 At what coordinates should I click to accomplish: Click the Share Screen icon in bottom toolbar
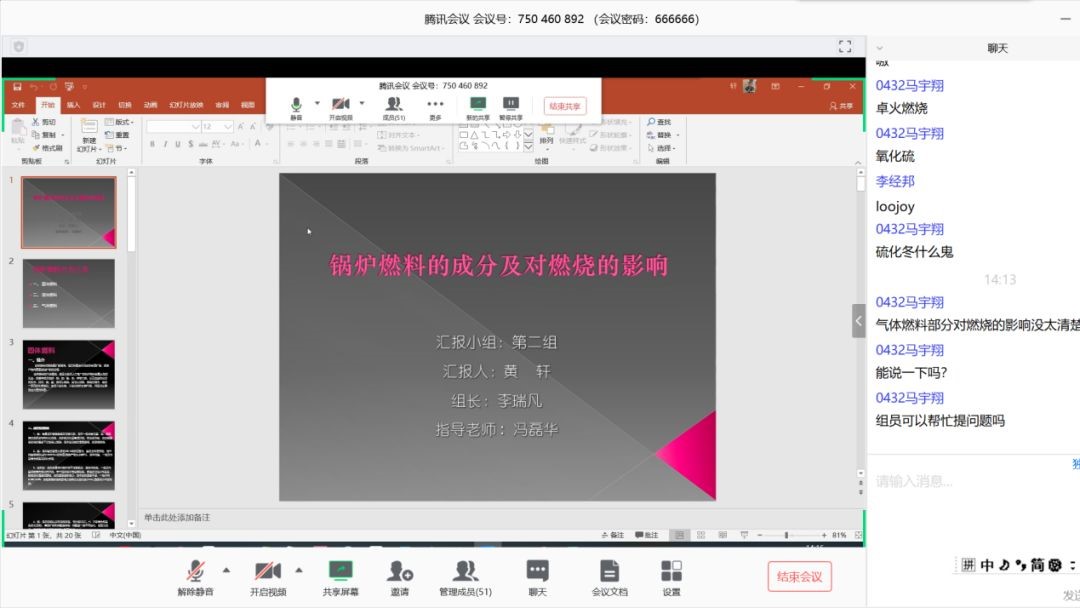tap(340, 577)
